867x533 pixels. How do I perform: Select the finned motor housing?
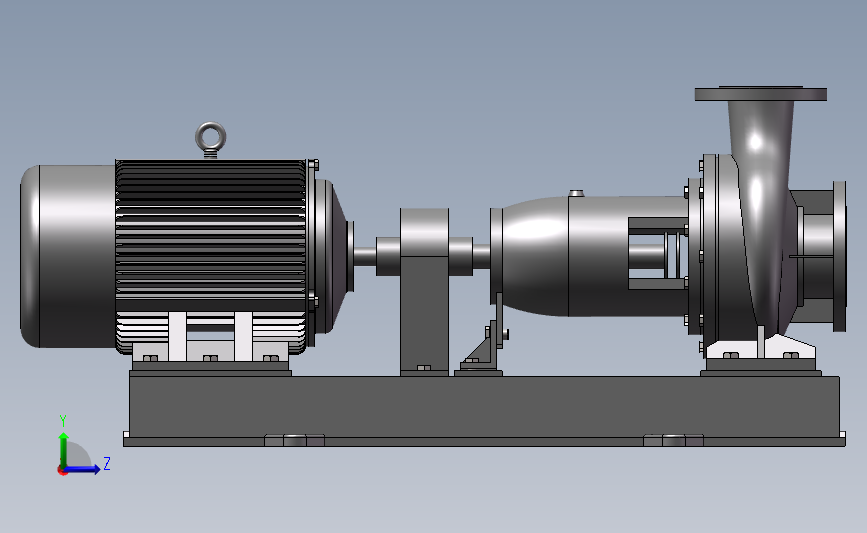pos(210,256)
